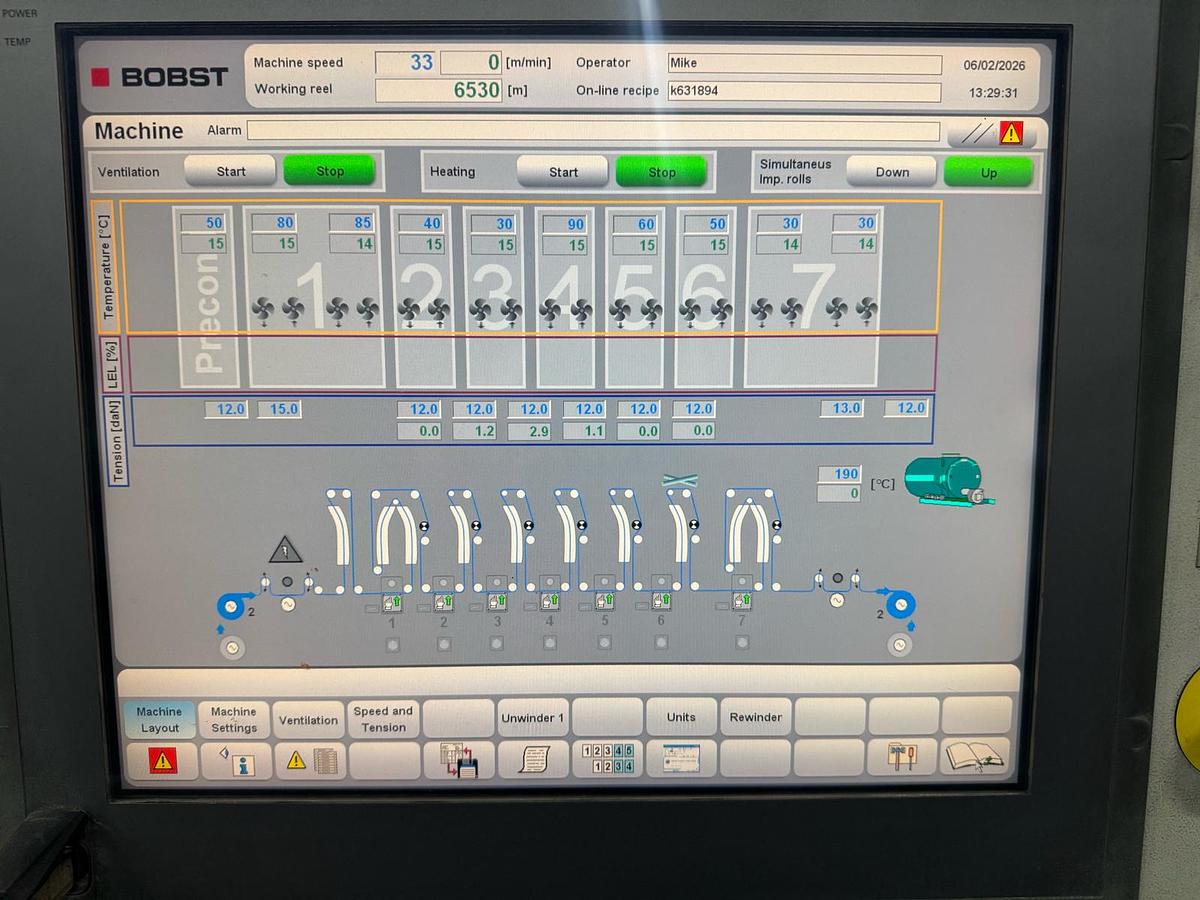Select the tension setpoint showing 15.0
The image size is (1200, 900).
click(x=281, y=409)
